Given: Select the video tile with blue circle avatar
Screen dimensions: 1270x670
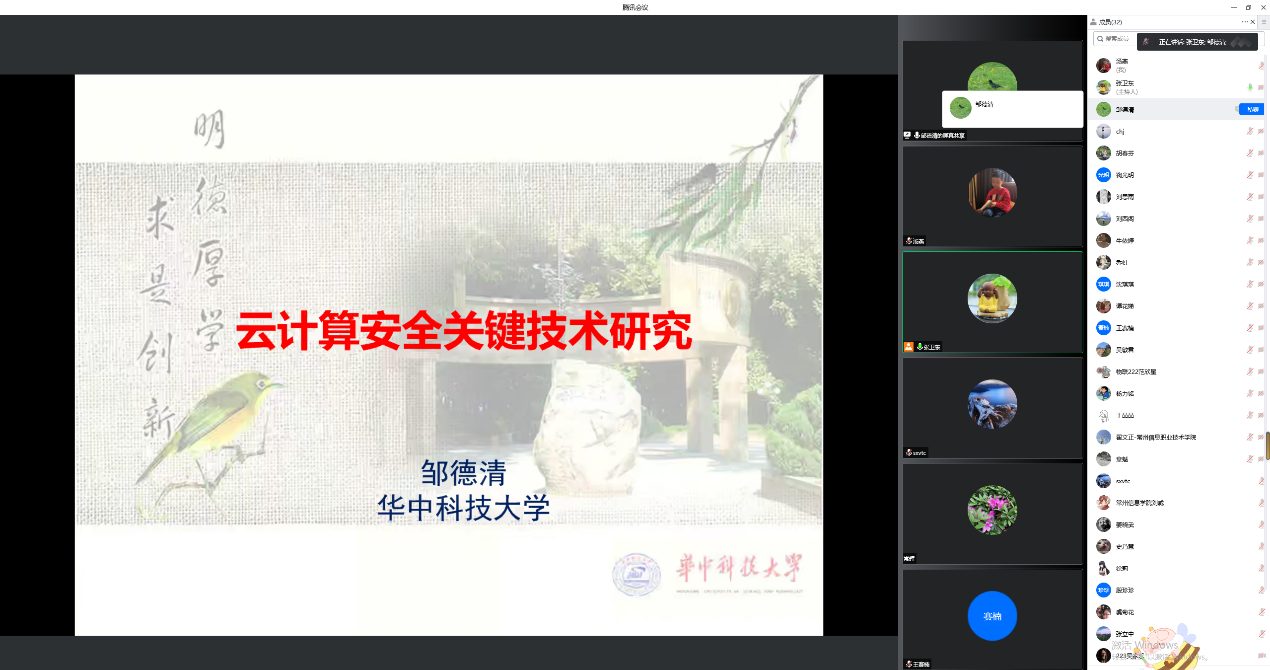Looking at the screenshot, I should pos(992,619).
